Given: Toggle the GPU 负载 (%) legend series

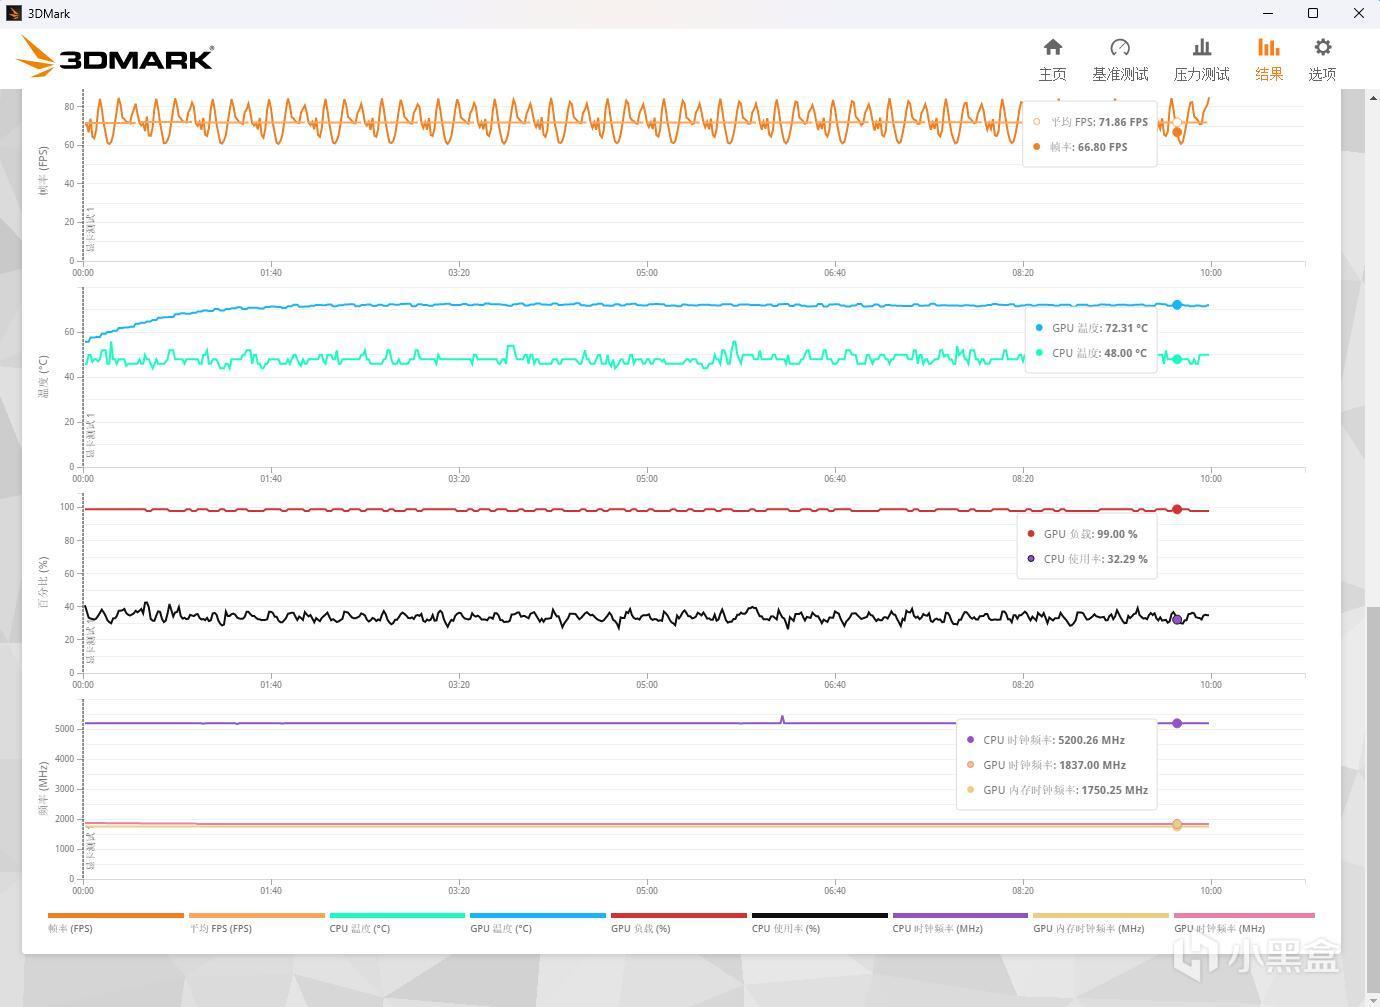Looking at the screenshot, I should 679,922.
